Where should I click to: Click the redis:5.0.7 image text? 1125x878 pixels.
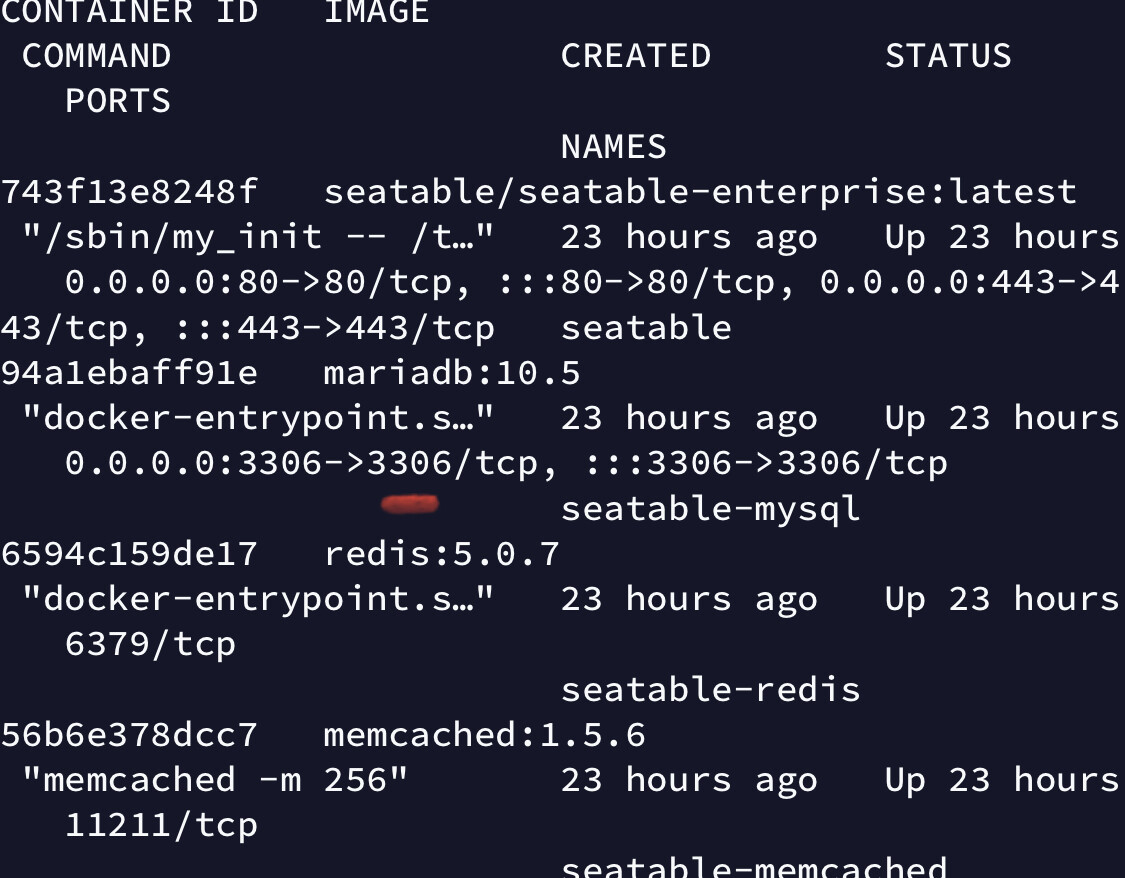pyautogui.click(x=441, y=554)
